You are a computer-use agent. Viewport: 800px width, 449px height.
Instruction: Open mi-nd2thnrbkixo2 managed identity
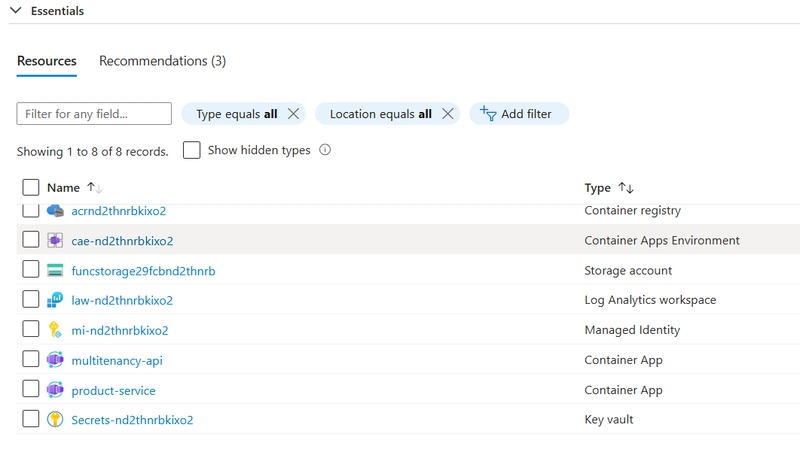click(120, 331)
